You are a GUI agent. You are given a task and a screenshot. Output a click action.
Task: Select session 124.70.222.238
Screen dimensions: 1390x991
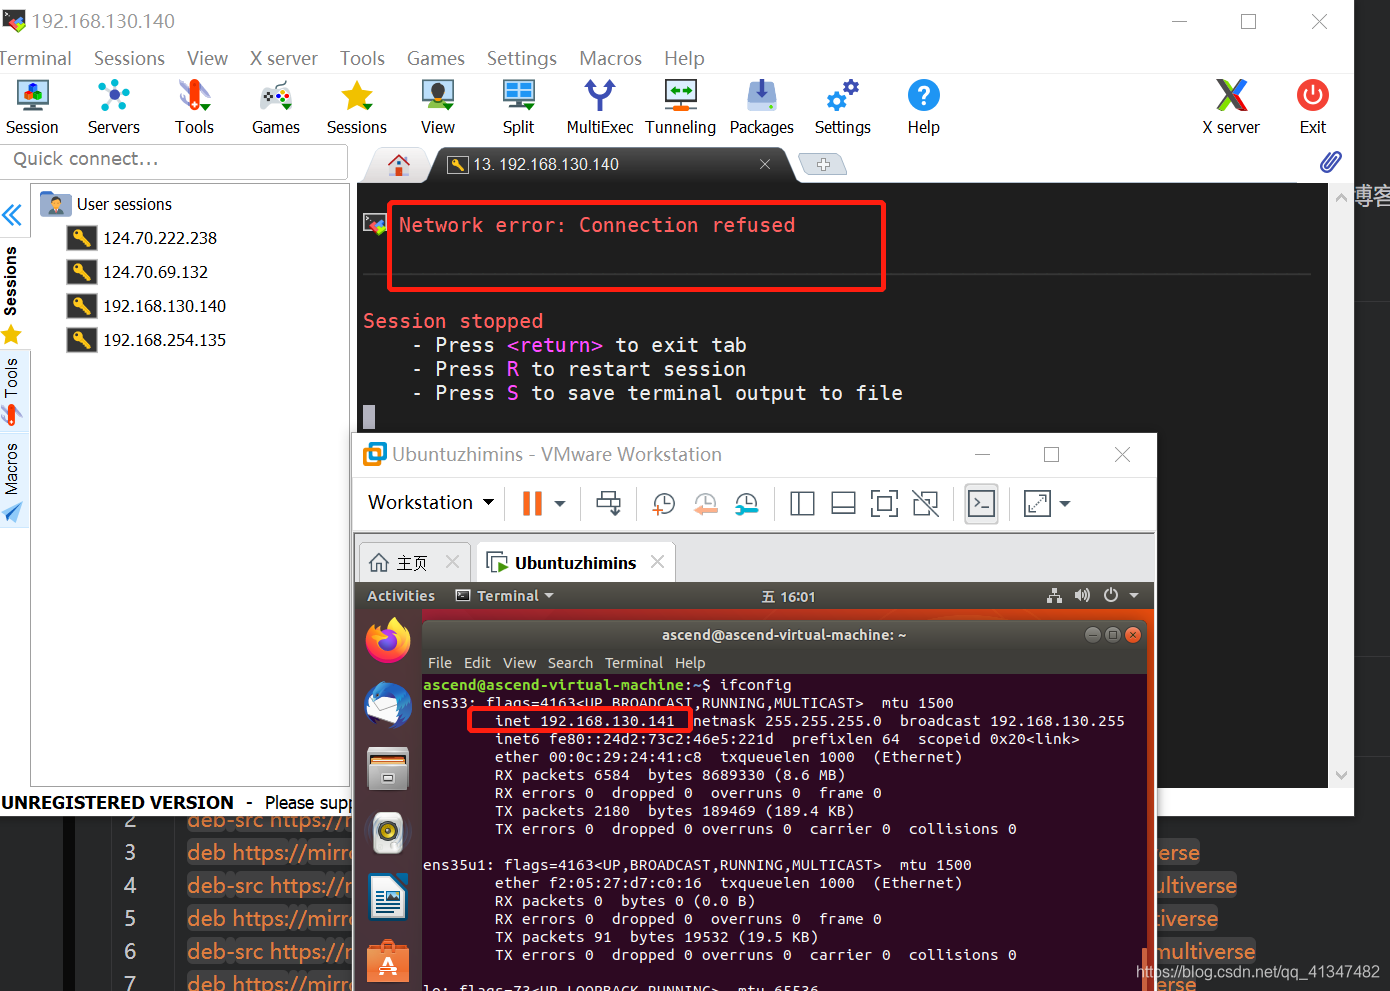[x=142, y=238]
